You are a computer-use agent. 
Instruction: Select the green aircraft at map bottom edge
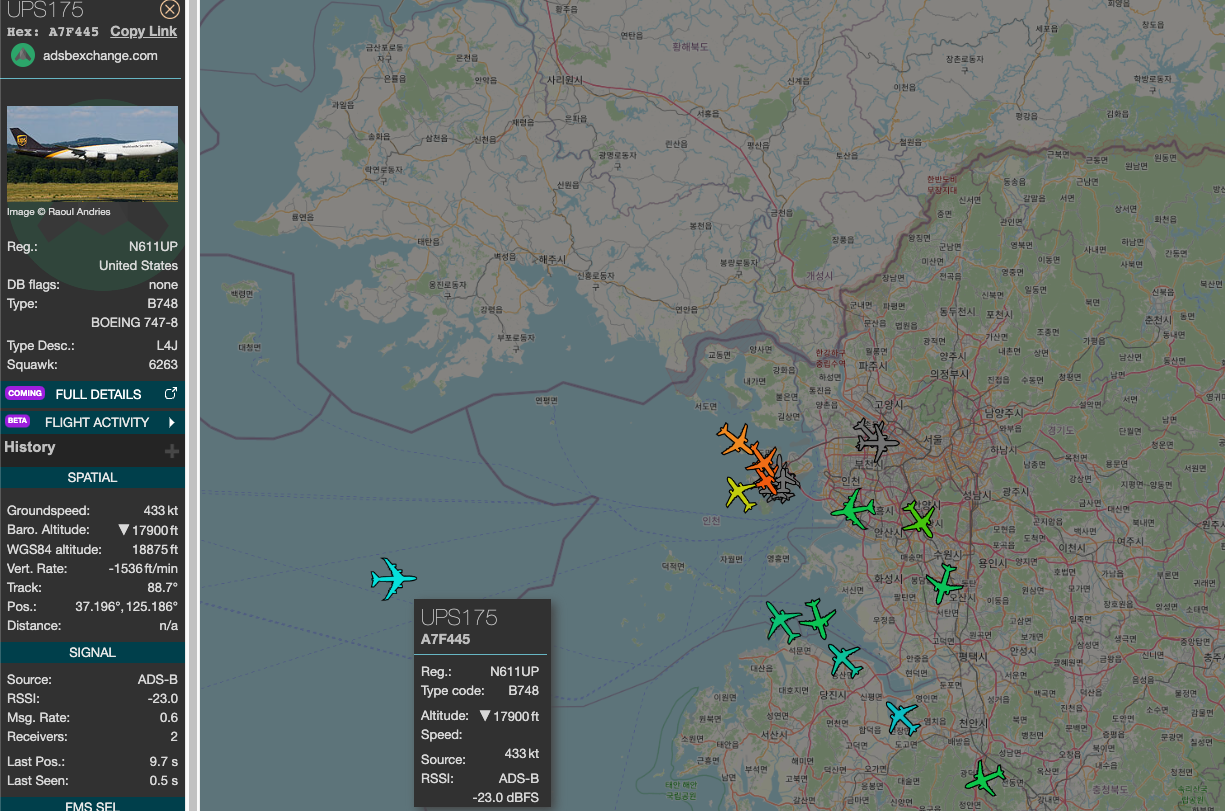[x=984, y=777]
